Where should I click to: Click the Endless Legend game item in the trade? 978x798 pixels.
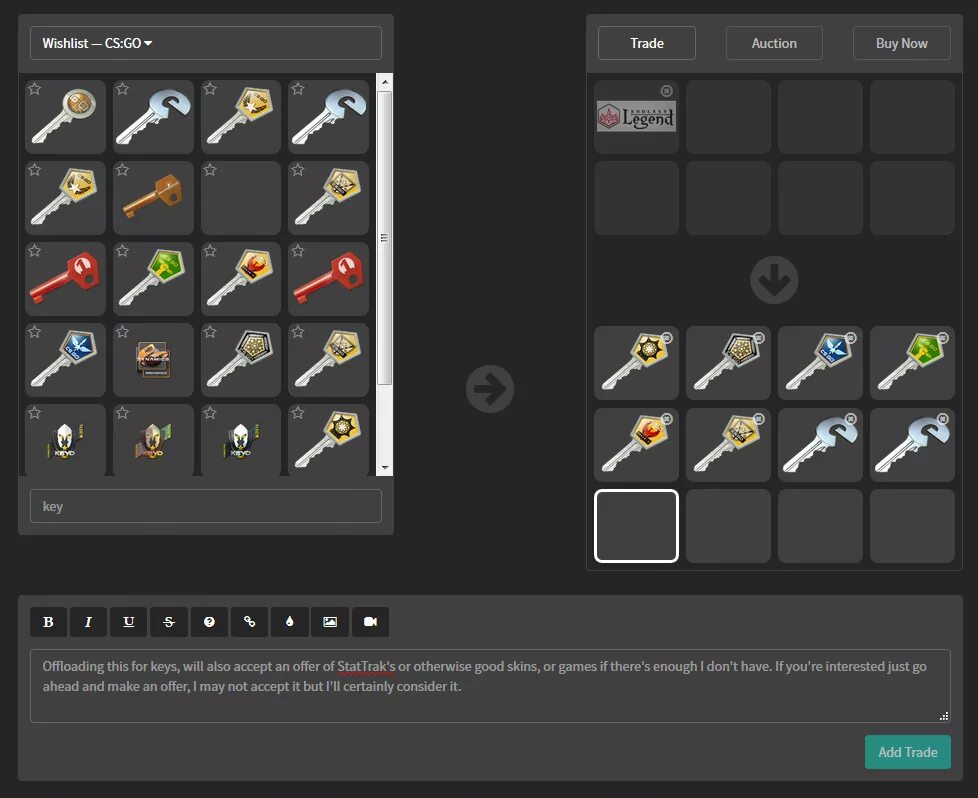(636, 117)
